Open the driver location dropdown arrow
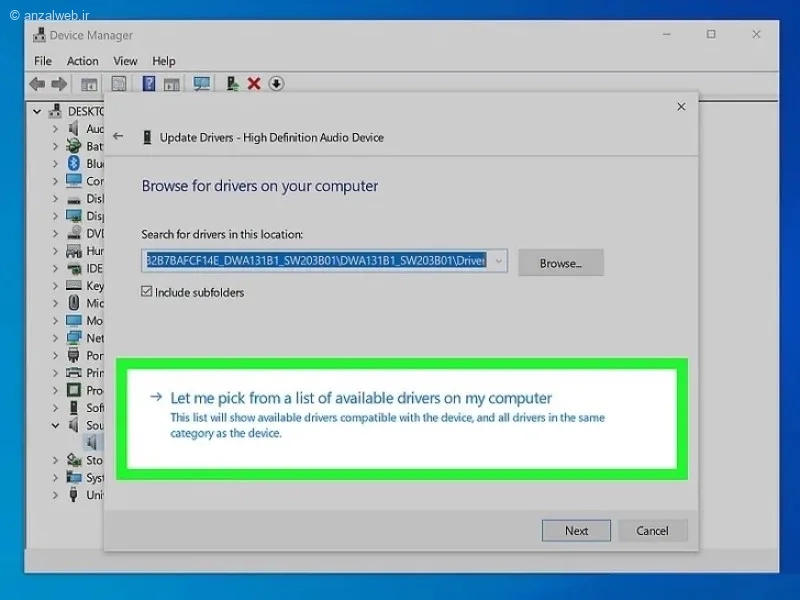 [x=498, y=261]
